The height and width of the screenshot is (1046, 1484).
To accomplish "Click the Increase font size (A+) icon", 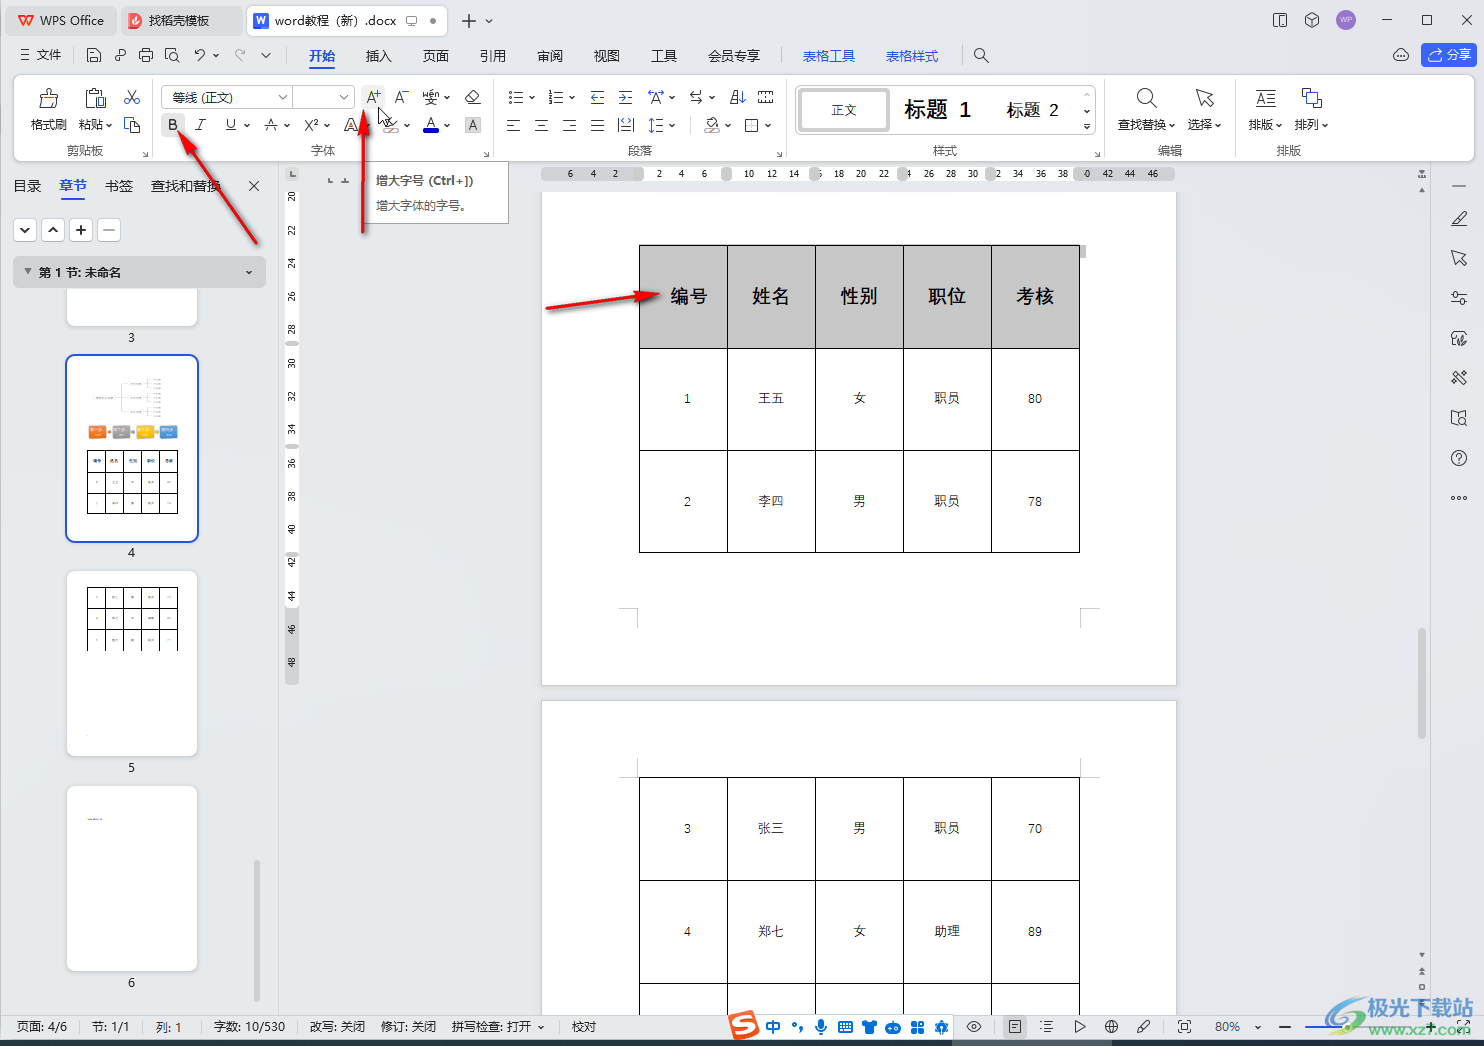I will point(373,97).
